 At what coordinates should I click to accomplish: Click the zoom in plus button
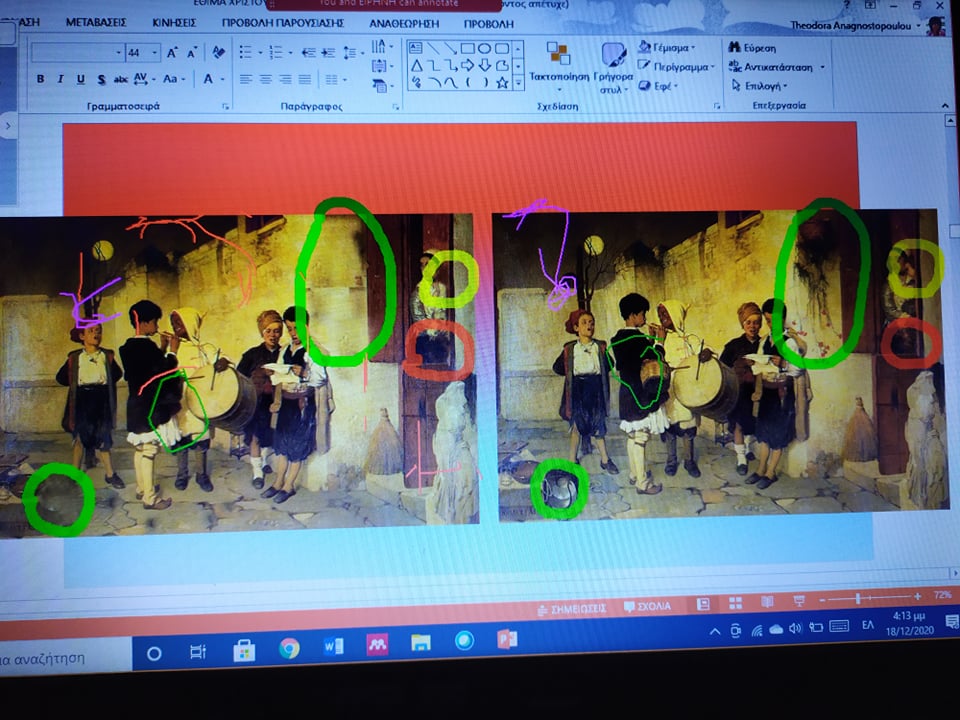click(x=917, y=596)
